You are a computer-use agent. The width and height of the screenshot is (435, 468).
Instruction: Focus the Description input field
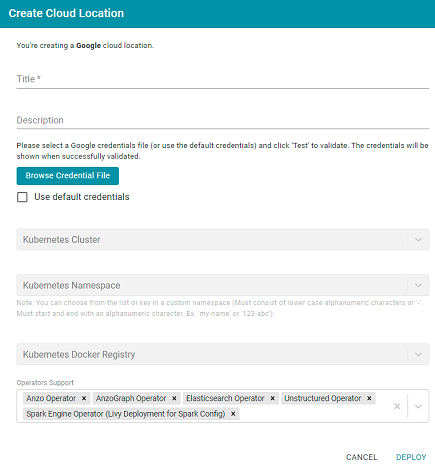223,120
